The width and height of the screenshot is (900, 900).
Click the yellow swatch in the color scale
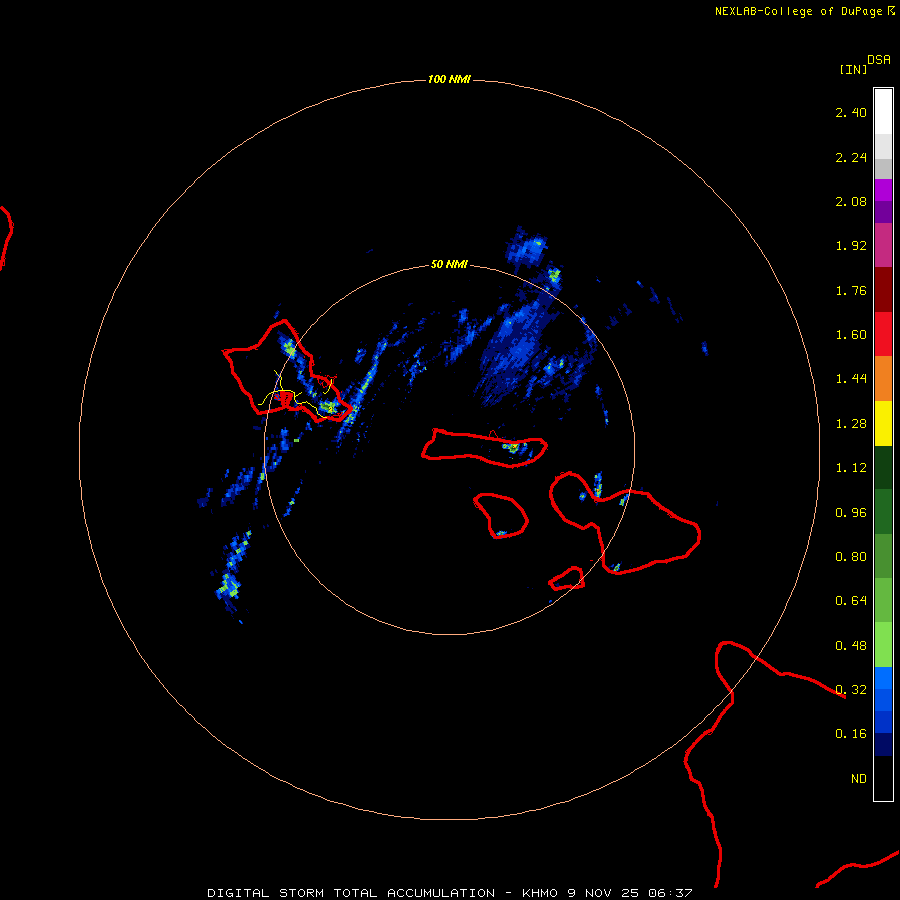point(883,424)
